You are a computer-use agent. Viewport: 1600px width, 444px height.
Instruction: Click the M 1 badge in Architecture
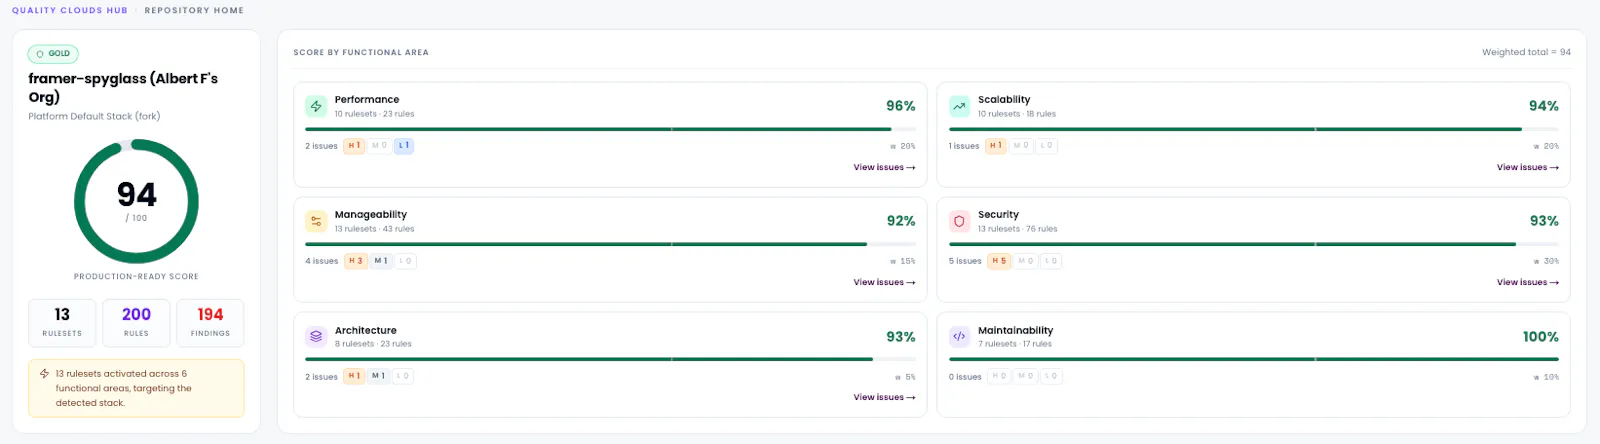pos(379,376)
